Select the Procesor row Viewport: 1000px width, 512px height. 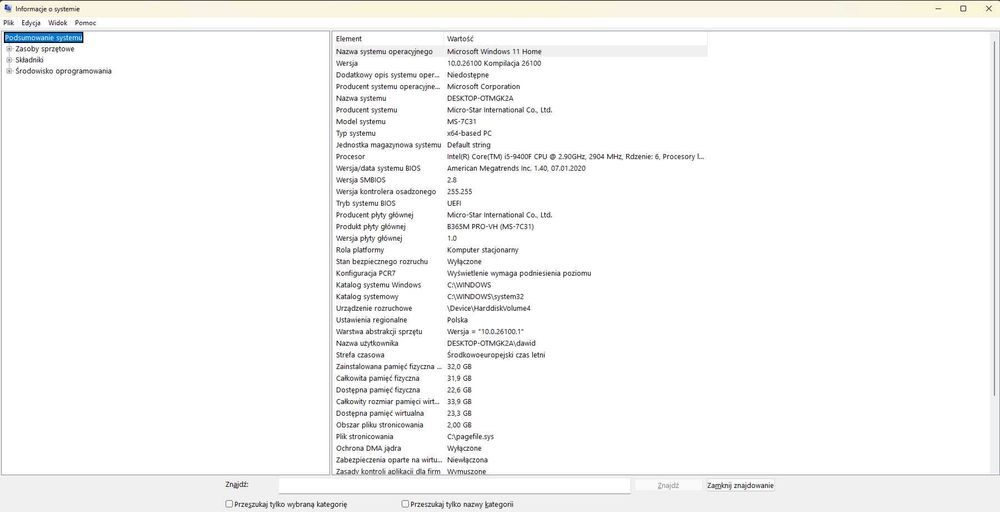click(x=520, y=156)
